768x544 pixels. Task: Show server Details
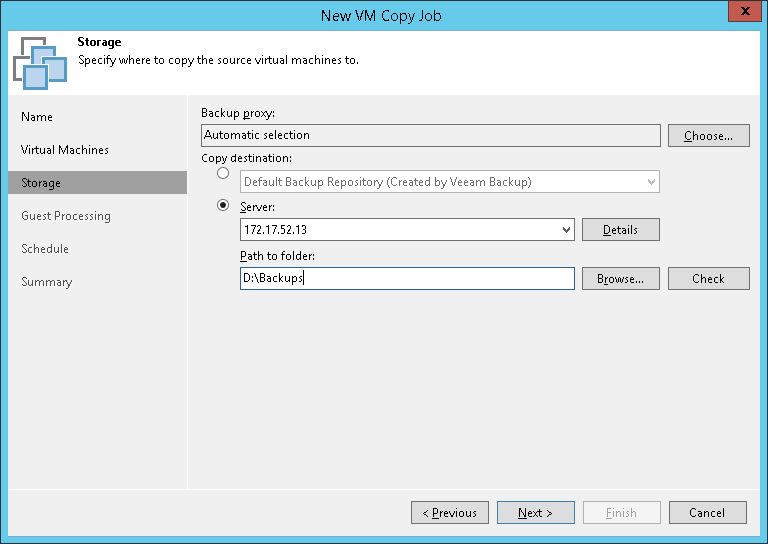(x=620, y=230)
